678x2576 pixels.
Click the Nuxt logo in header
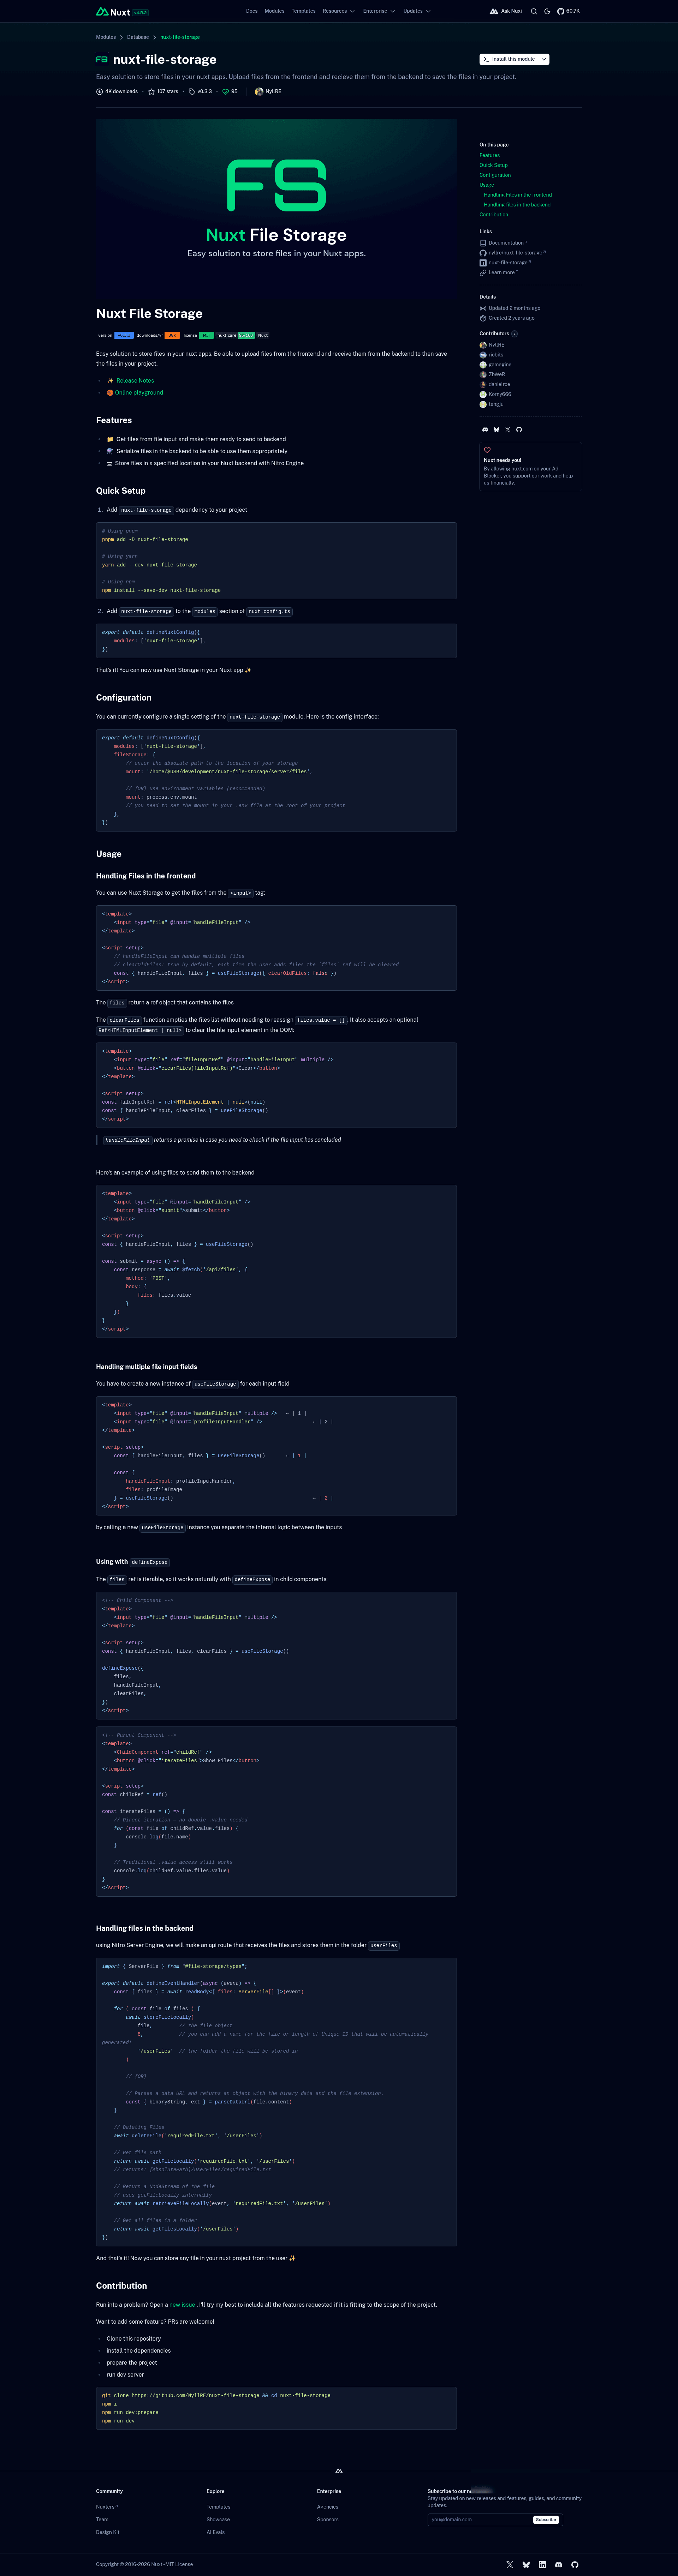pyautogui.click(x=113, y=12)
